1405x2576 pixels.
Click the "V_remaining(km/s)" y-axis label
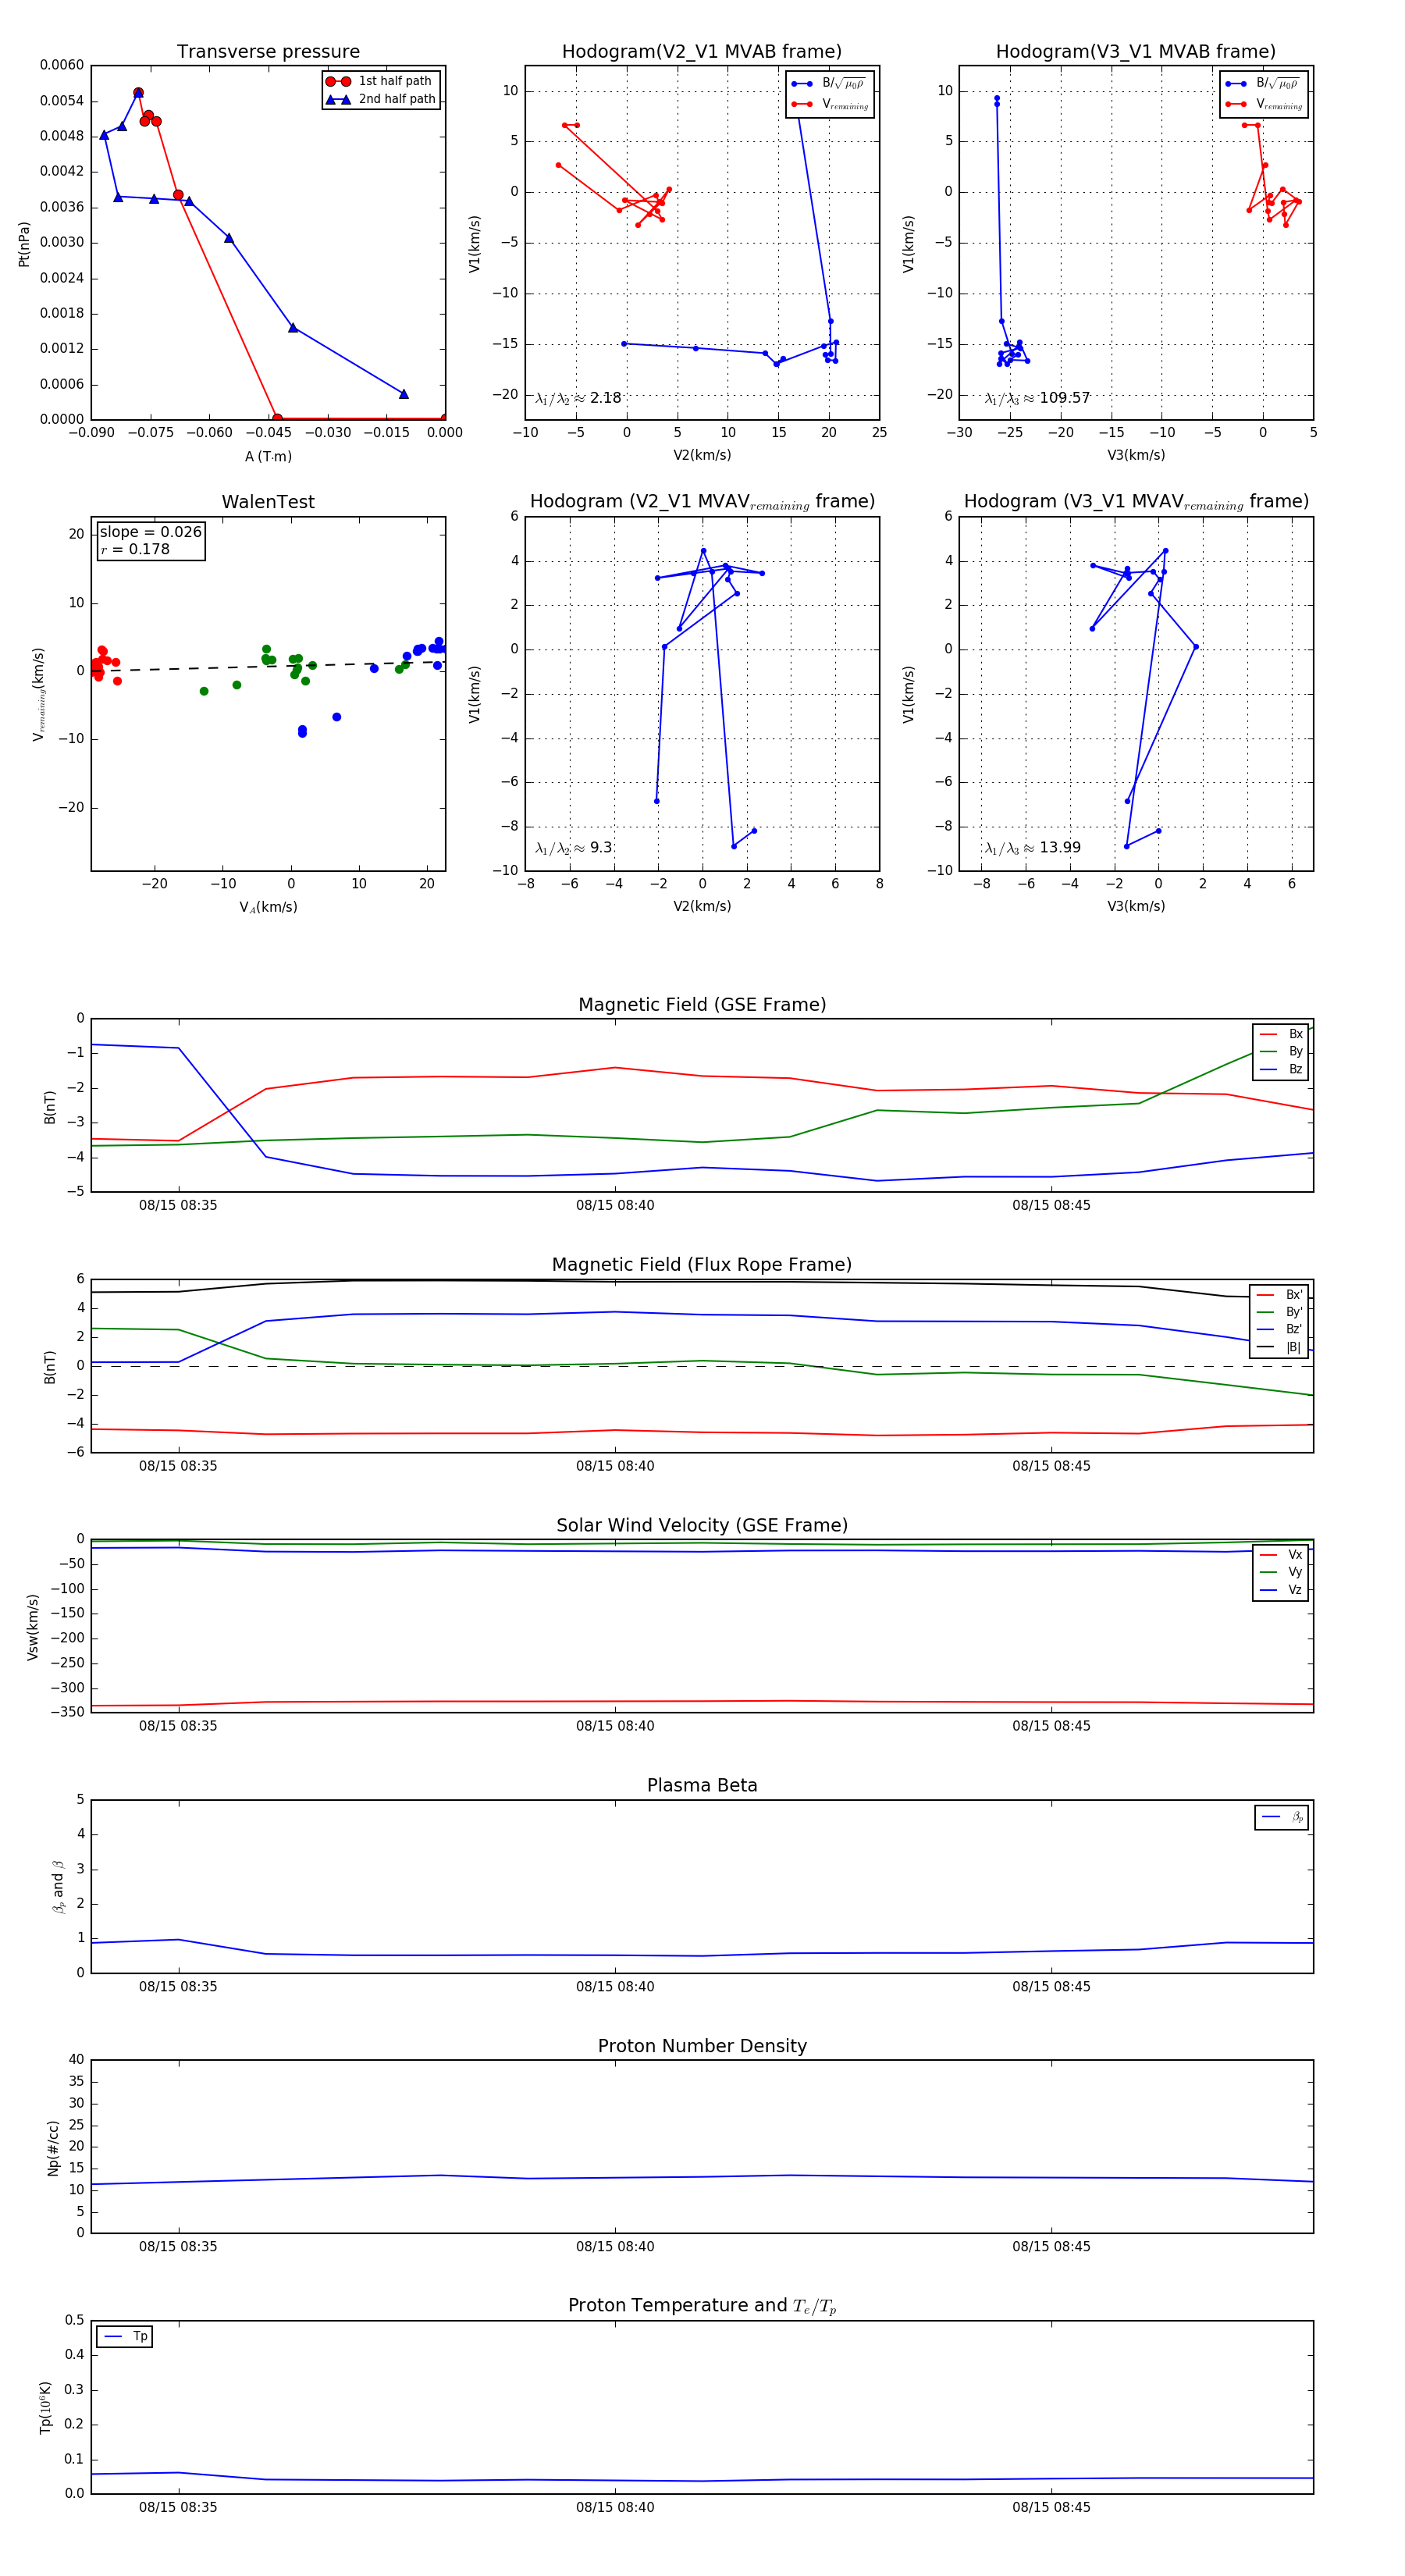[x=38, y=694]
